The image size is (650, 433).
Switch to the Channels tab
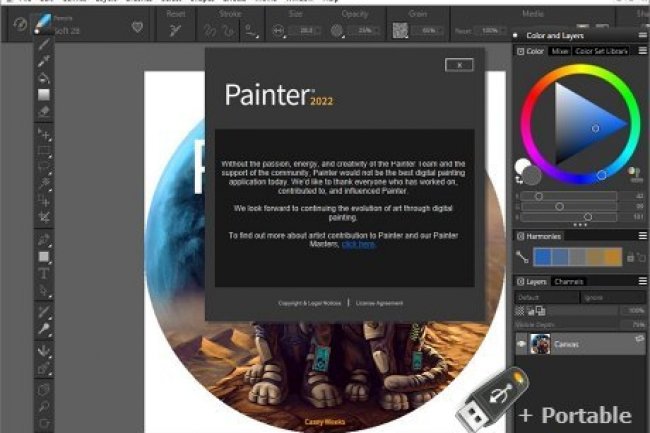(x=569, y=282)
